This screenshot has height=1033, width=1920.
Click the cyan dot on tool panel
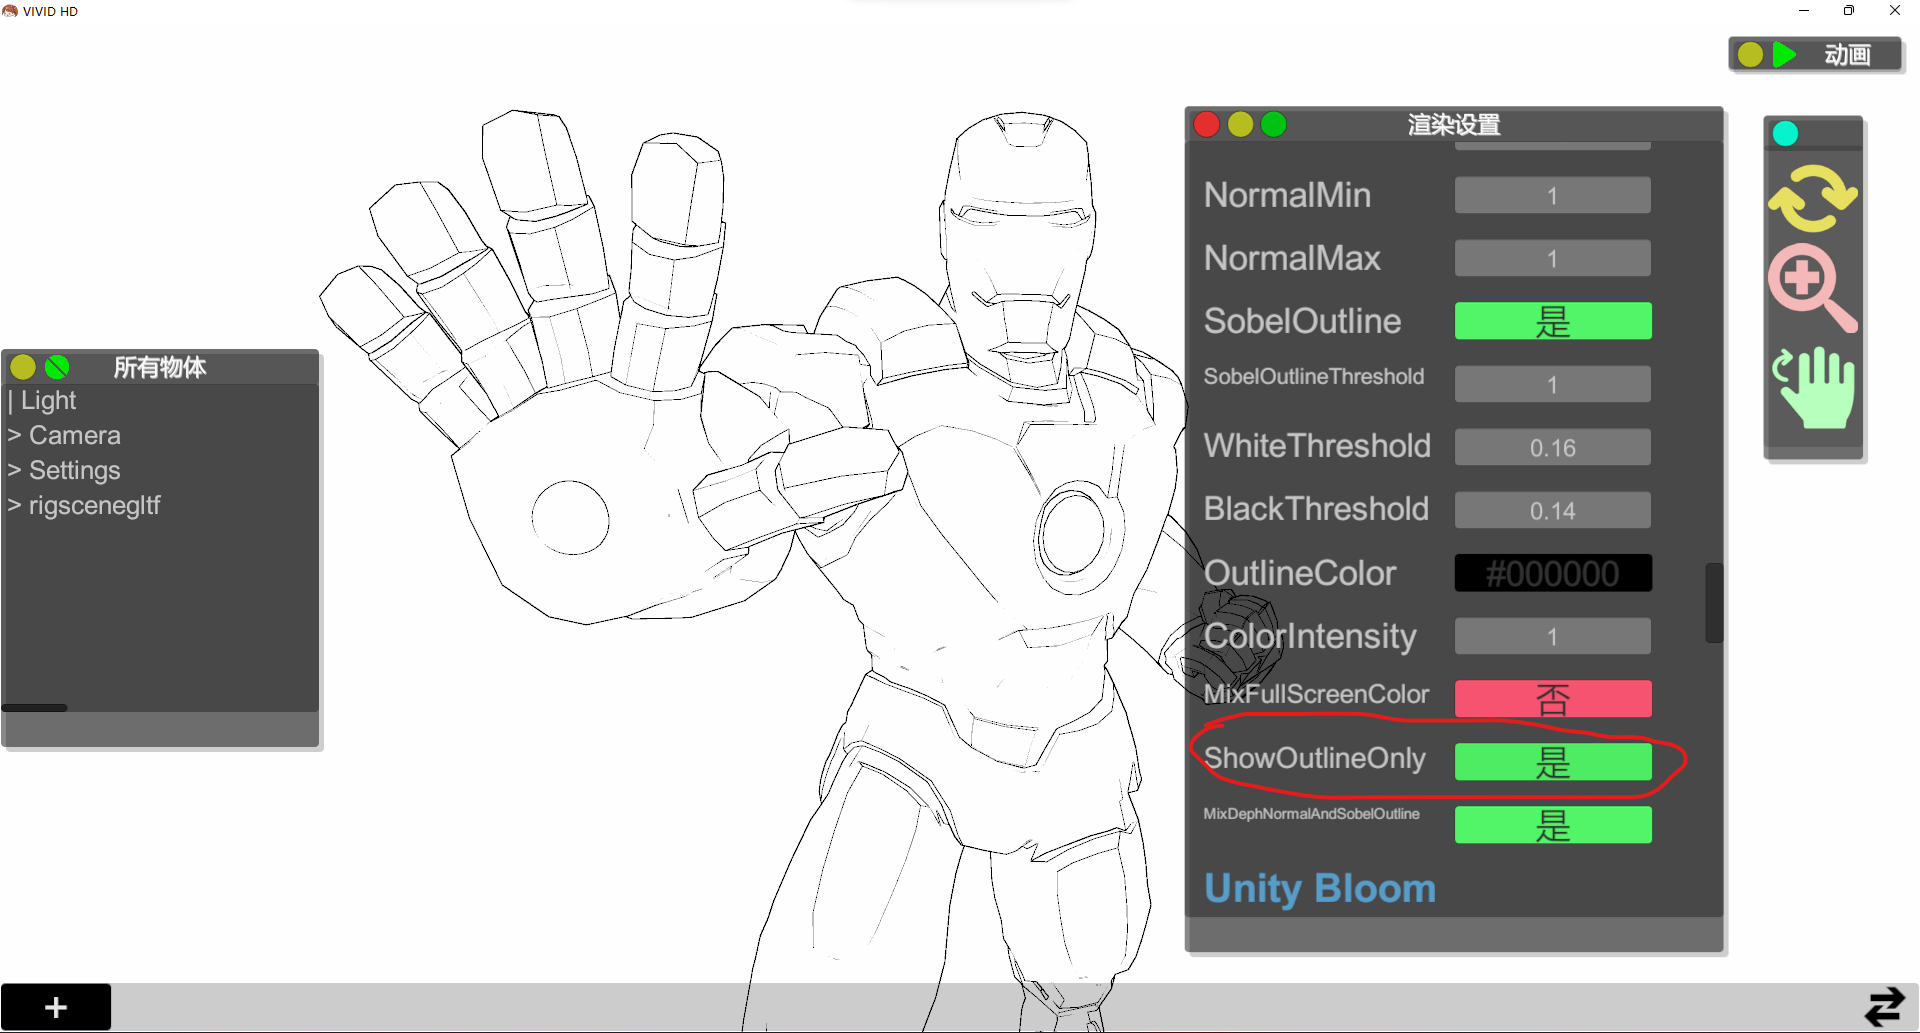tap(1785, 133)
